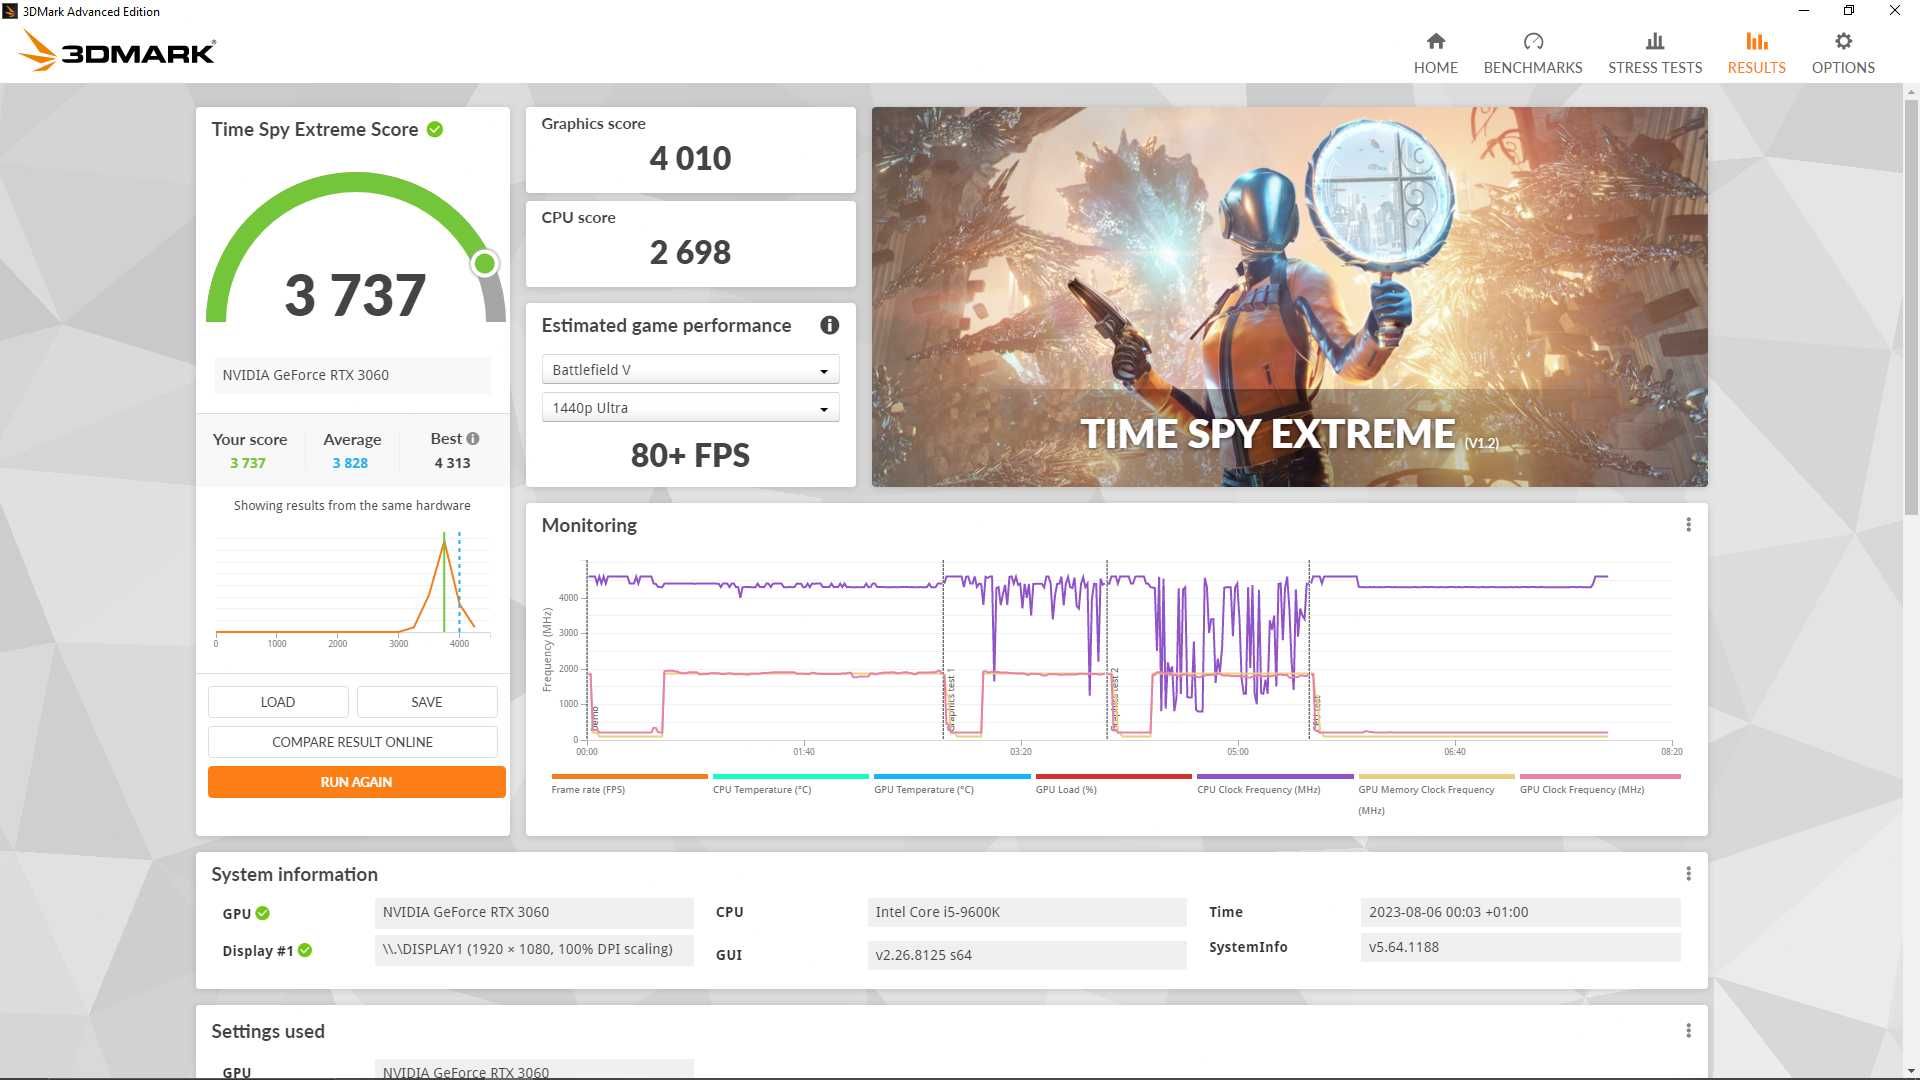This screenshot has height=1080, width=1920.
Task: Click Graphics test 2 marker in graph
Action: [x=1115, y=700]
